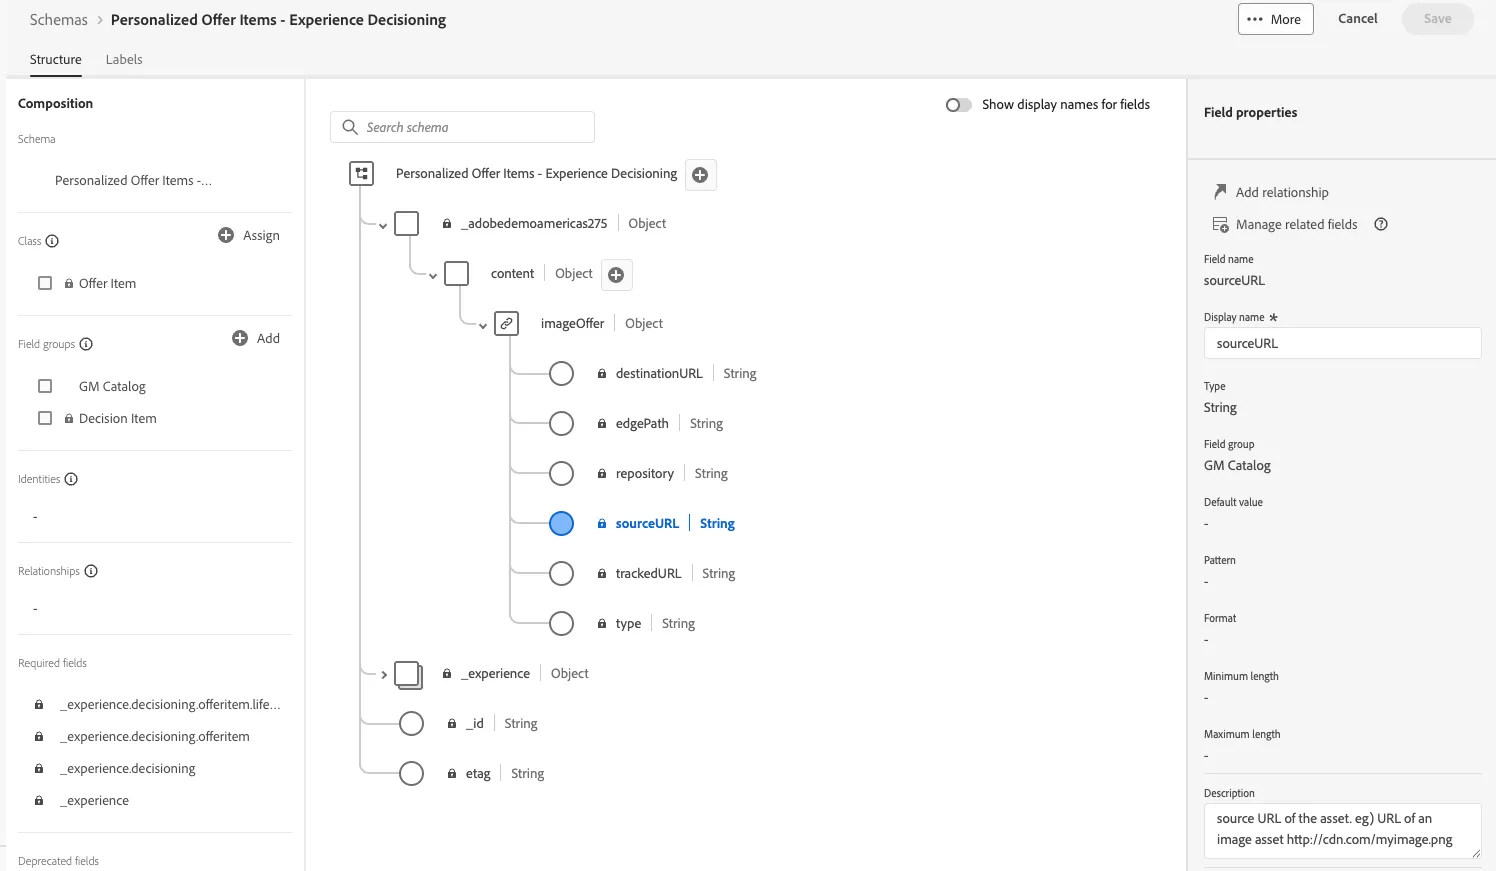Select the etag field circle

pyautogui.click(x=412, y=774)
